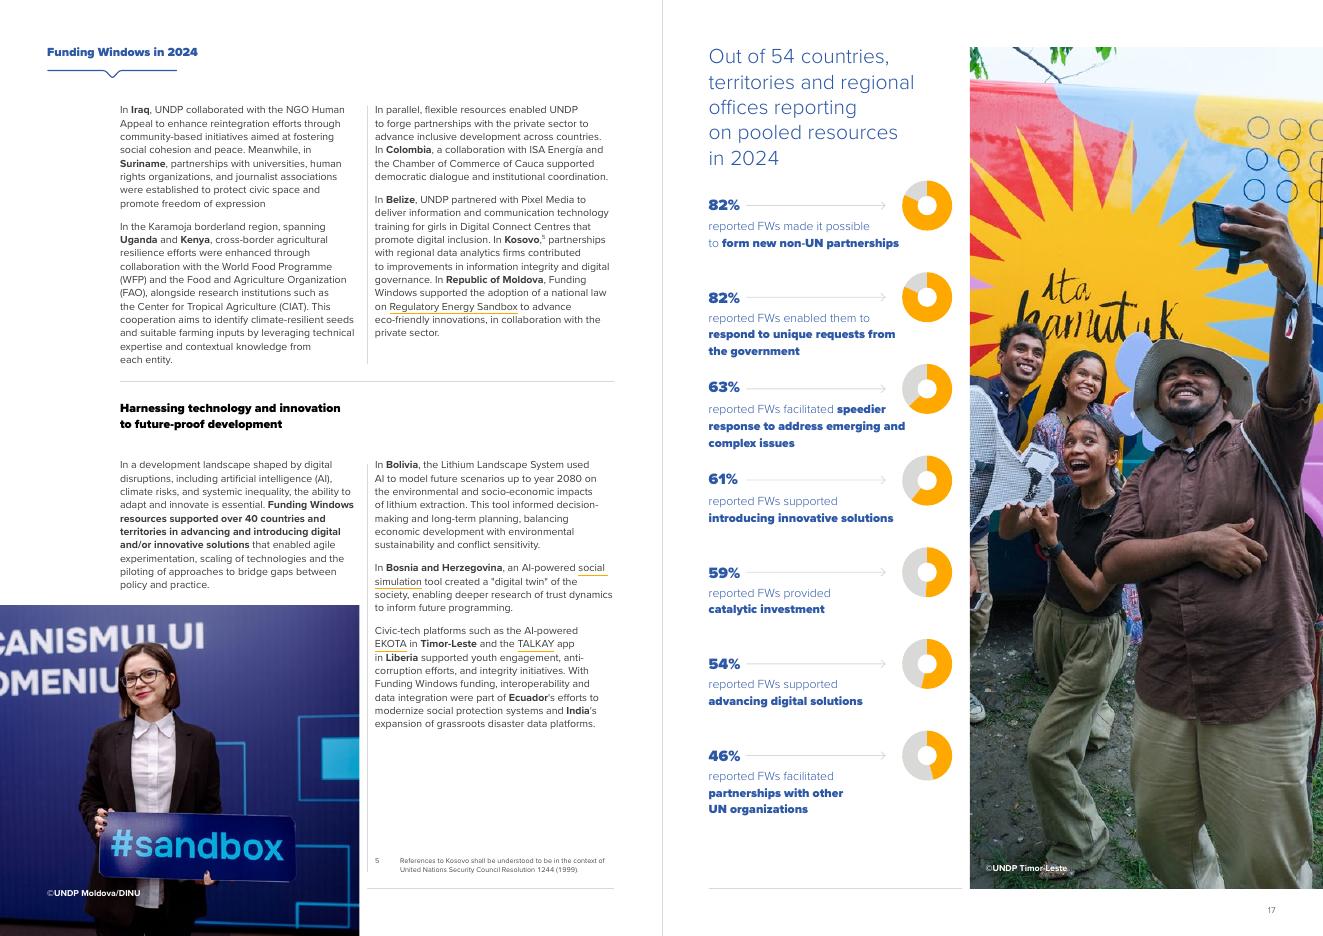Click the bold word 'Belize'
Screen dimensions: 1323x936
tap(400, 200)
